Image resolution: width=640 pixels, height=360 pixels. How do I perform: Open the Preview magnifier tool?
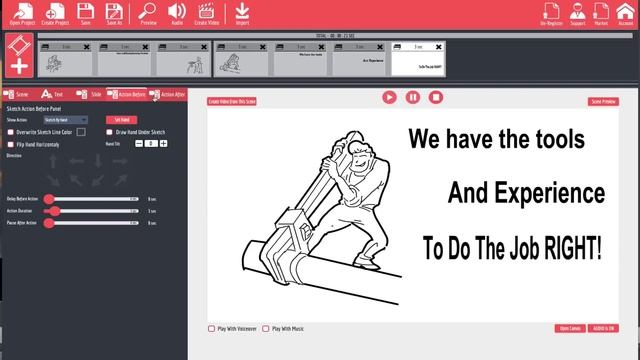[148, 13]
